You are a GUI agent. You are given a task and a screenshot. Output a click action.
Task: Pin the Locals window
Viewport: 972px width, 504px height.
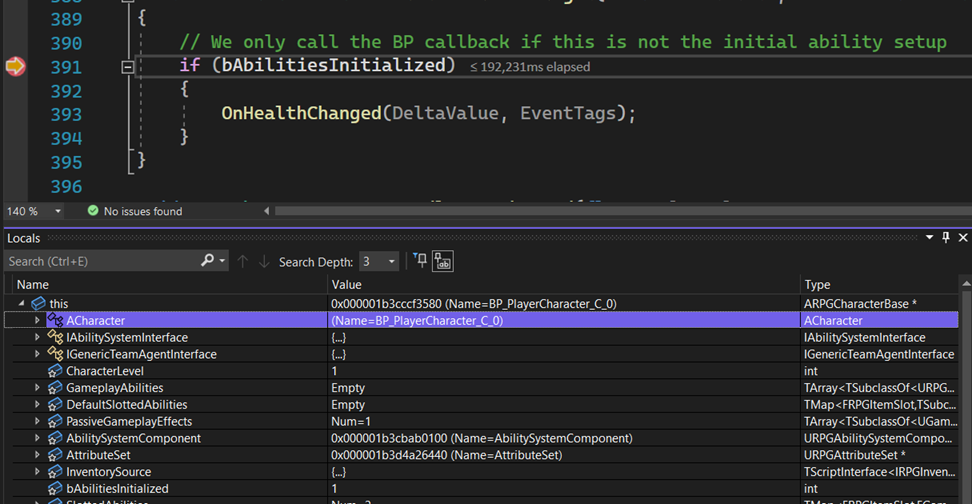click(x=946, y=237)
